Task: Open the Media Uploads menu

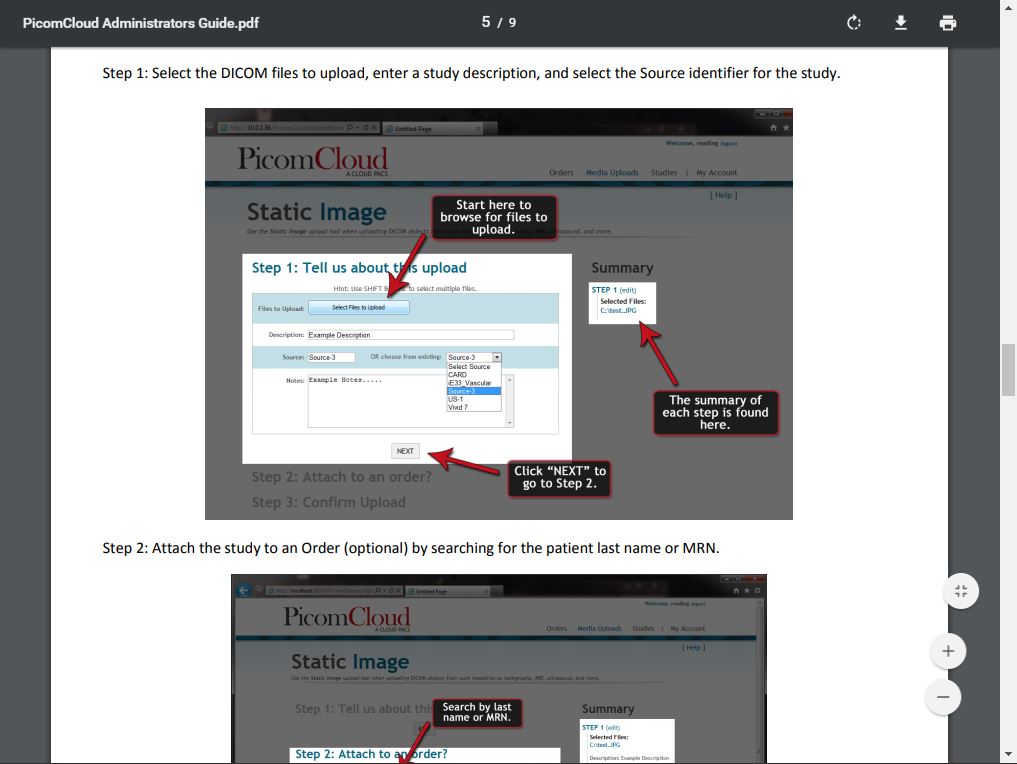Action: pos(611,172)
